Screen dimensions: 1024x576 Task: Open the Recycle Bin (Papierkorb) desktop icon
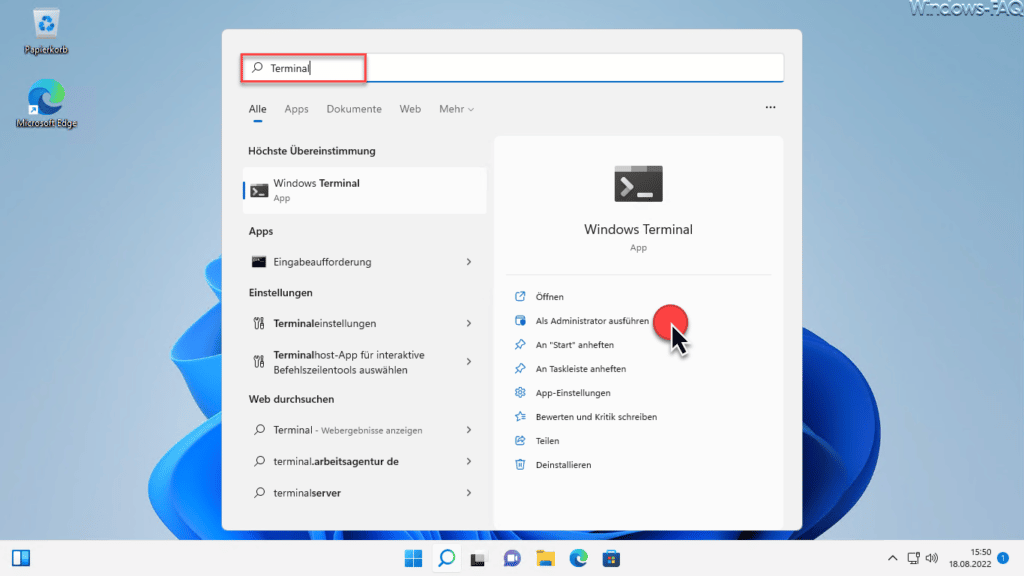[x=46, y=31]
